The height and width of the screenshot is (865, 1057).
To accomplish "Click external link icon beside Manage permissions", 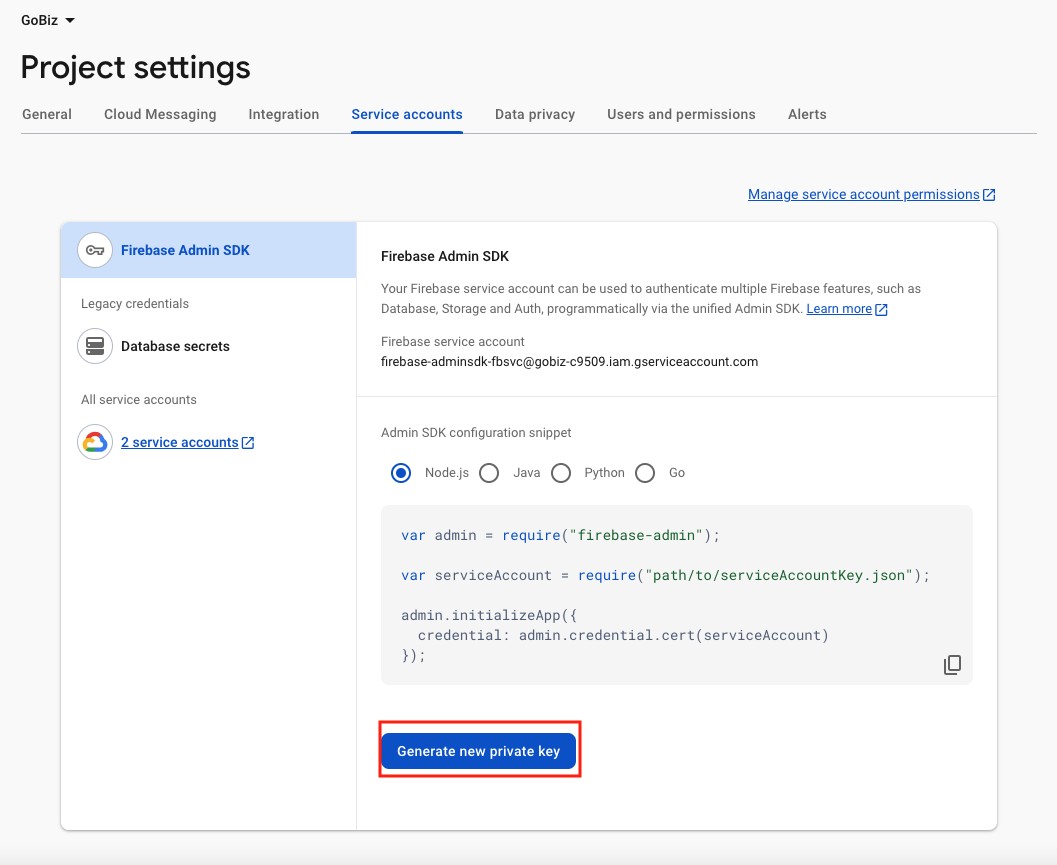I will pos(989,195).
